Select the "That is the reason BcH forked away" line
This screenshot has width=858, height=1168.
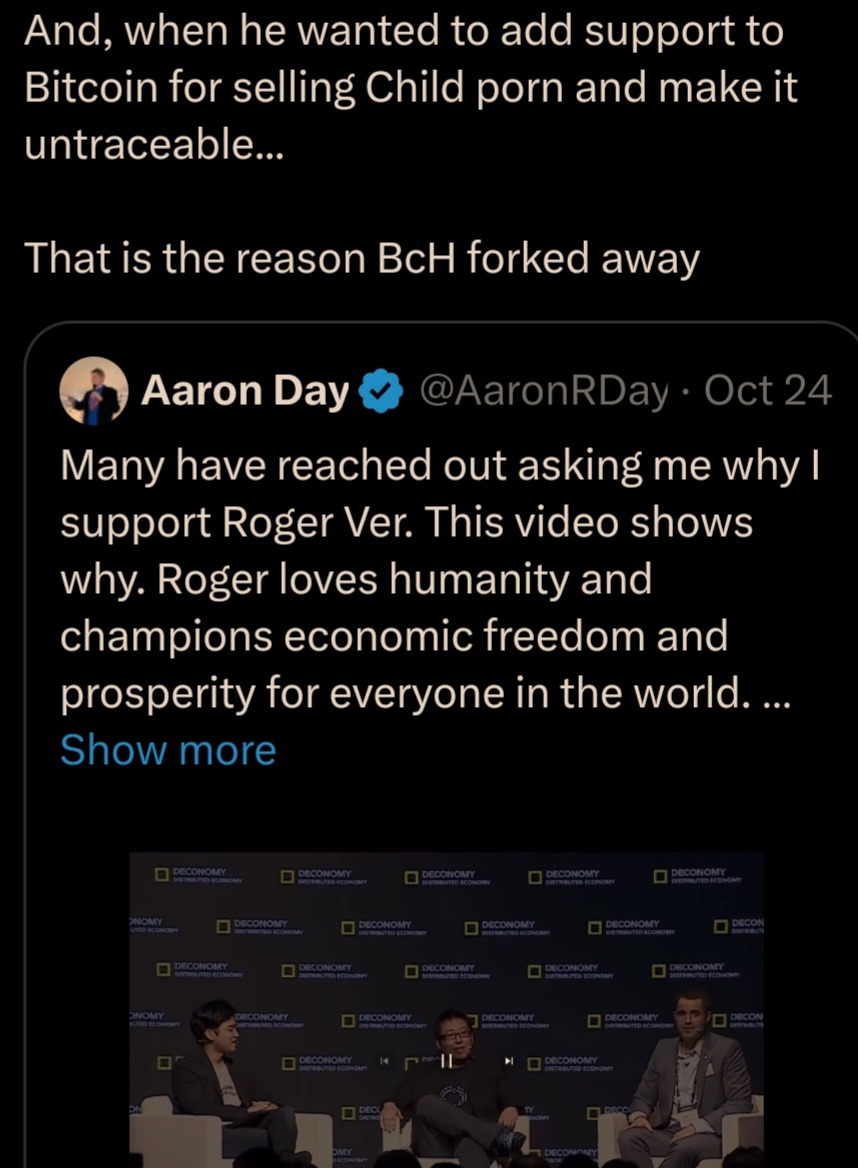pos(362,258)
